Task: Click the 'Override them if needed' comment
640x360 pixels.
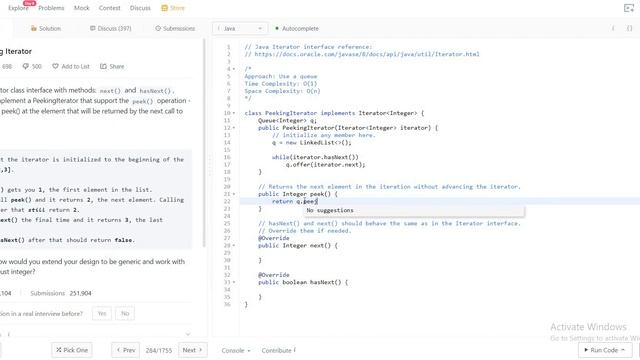Action: point(304,231)
